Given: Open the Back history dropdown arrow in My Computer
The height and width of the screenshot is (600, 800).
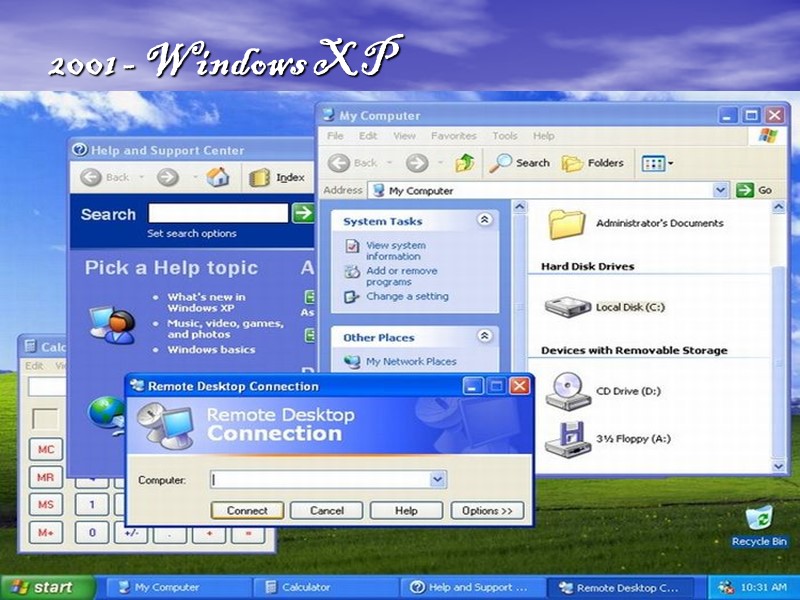Looking at the screenshot, I should pyautogui.click(x=389, y=163).
